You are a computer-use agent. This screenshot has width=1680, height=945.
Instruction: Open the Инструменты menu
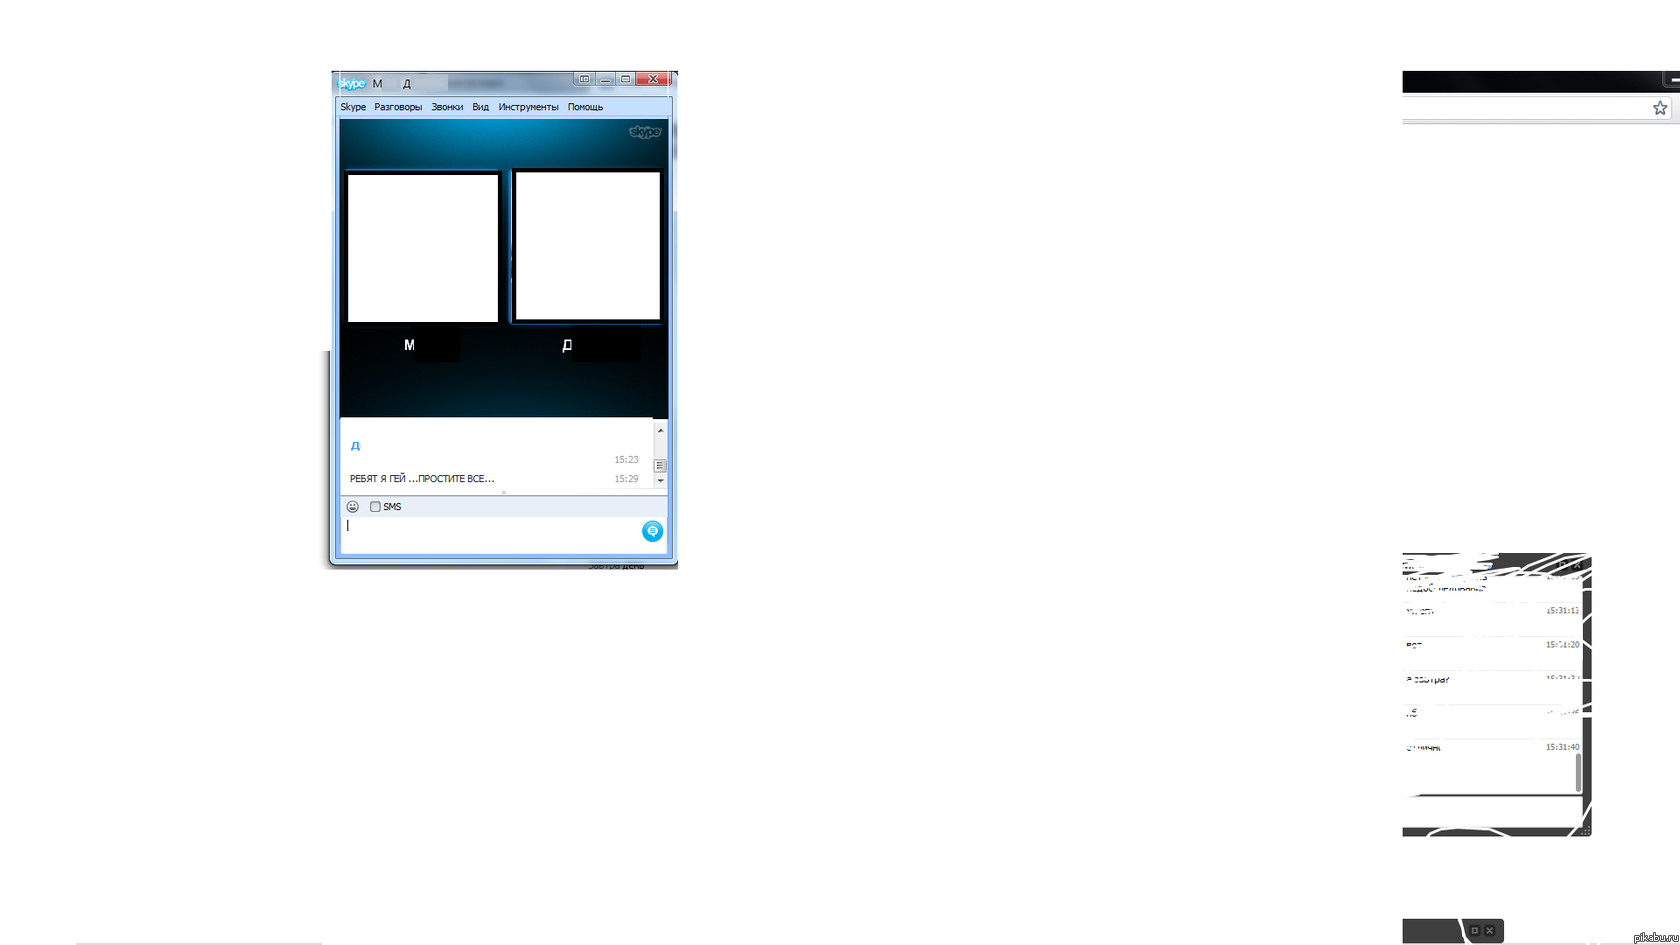coord(528,107)
